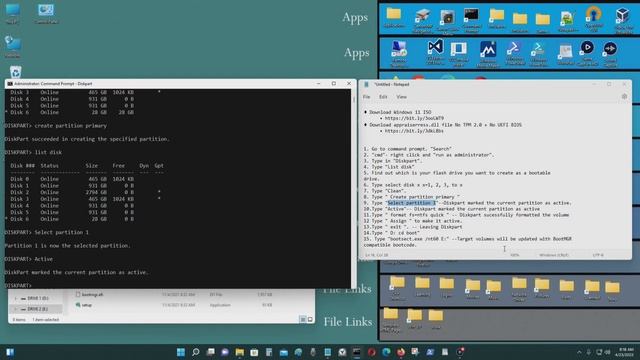Click the empty DISKPART> prompt line

pyautogui.click(x=18, y=285)
